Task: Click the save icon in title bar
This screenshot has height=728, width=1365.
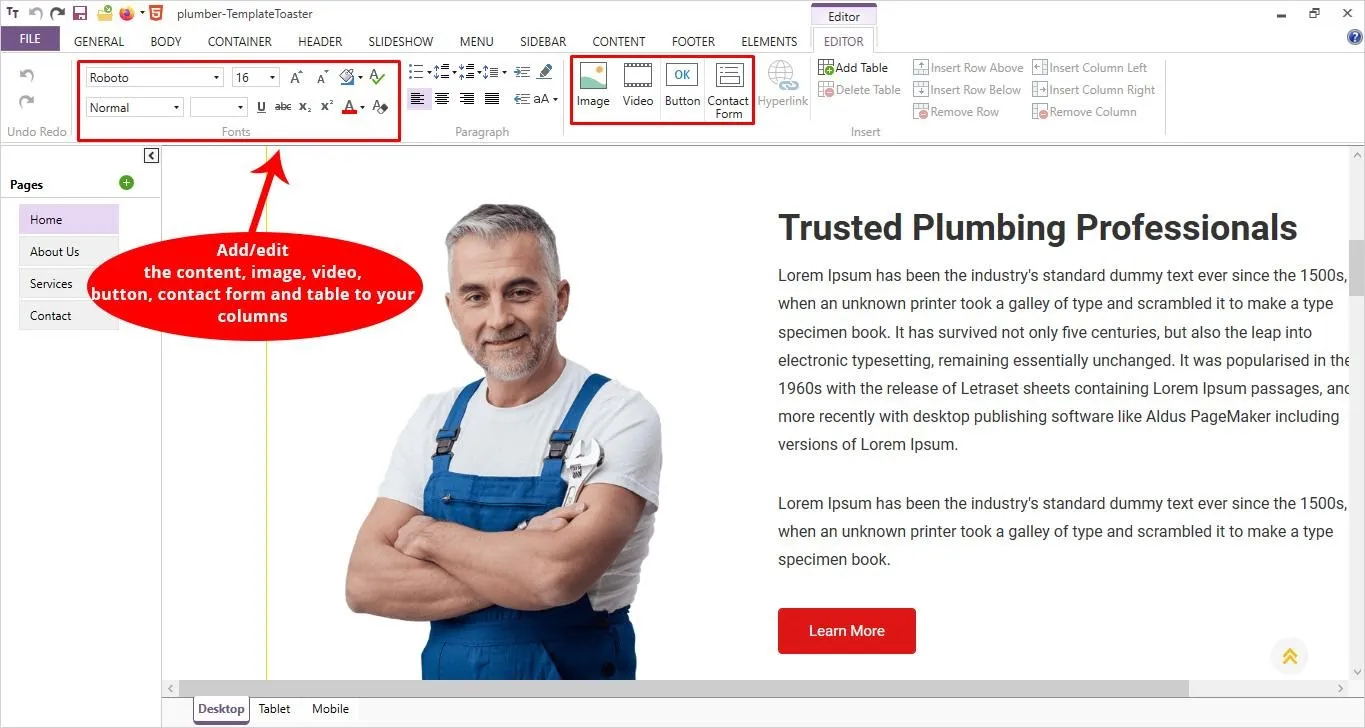Action: tap(80, 14)
